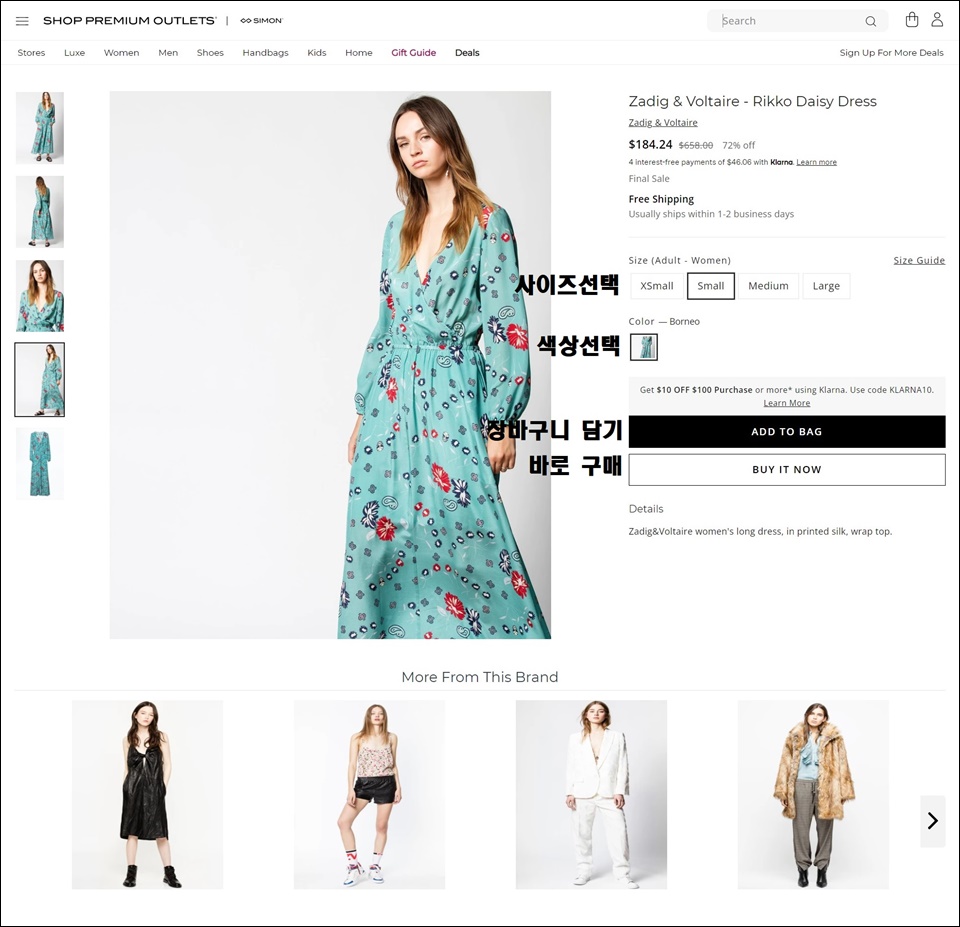Open the Luxe menu
This screenshot has width=960, height=927.
coord(75,53)
